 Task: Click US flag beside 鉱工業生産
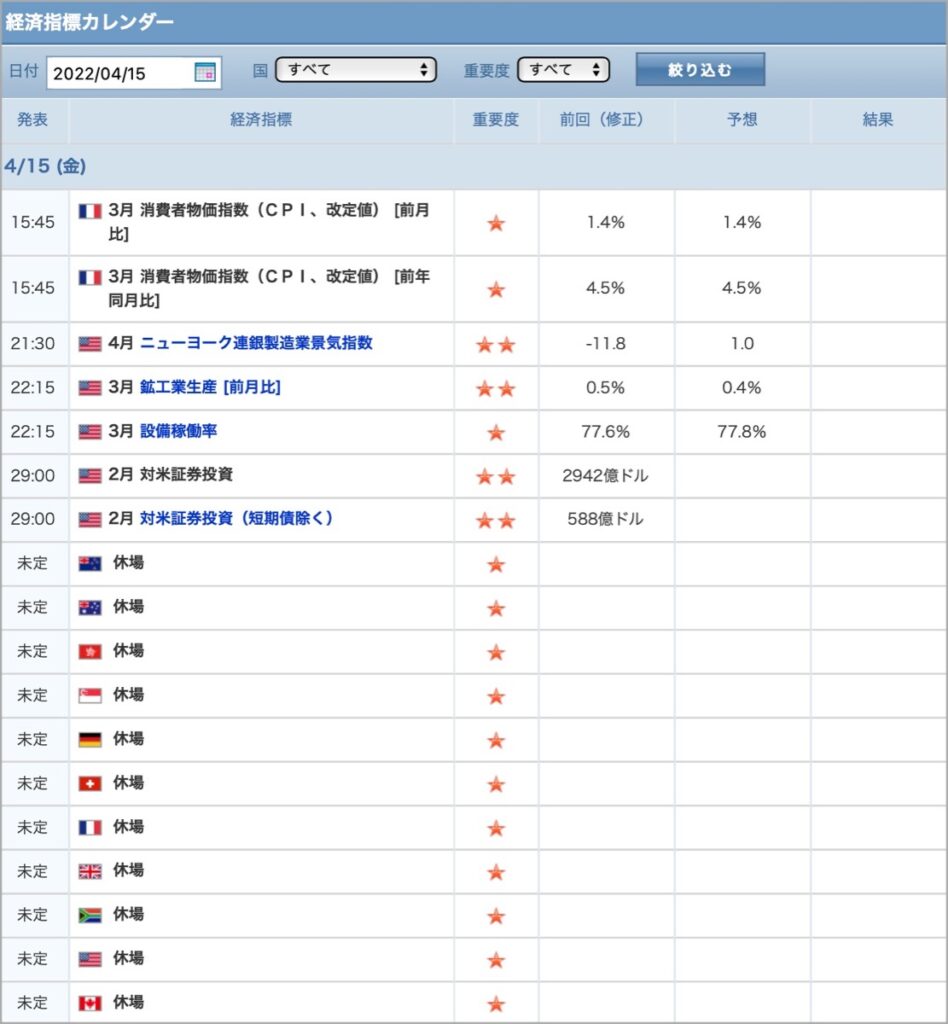(x=90, y=388)
